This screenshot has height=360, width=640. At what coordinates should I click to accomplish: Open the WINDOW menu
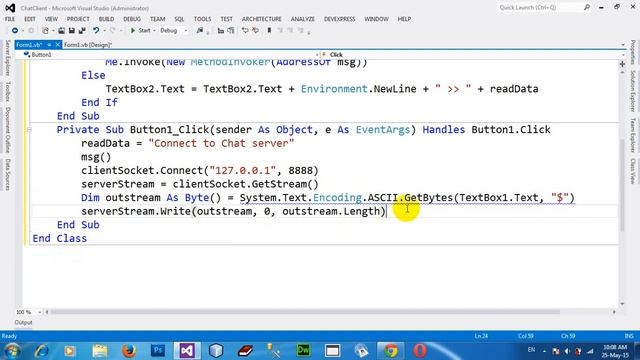click(x=376, y=19)
